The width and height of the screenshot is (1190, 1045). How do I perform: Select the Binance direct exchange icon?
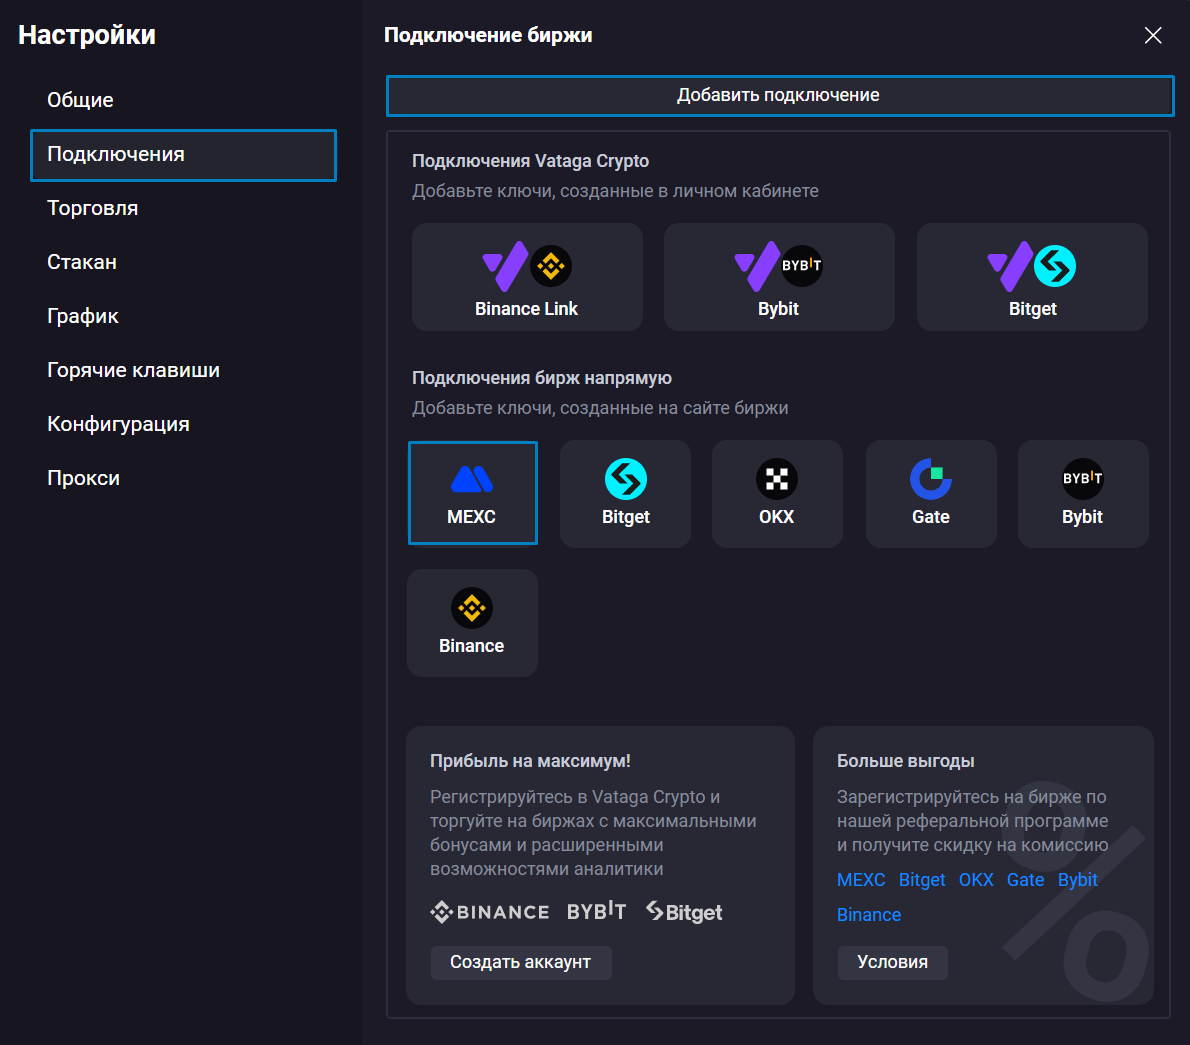click(472, 622)
